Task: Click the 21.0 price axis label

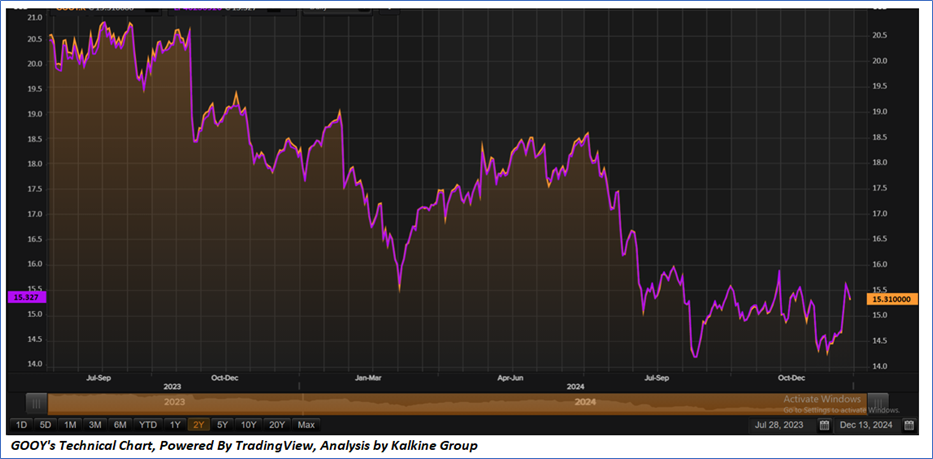Action: click(x=35, y=18)
